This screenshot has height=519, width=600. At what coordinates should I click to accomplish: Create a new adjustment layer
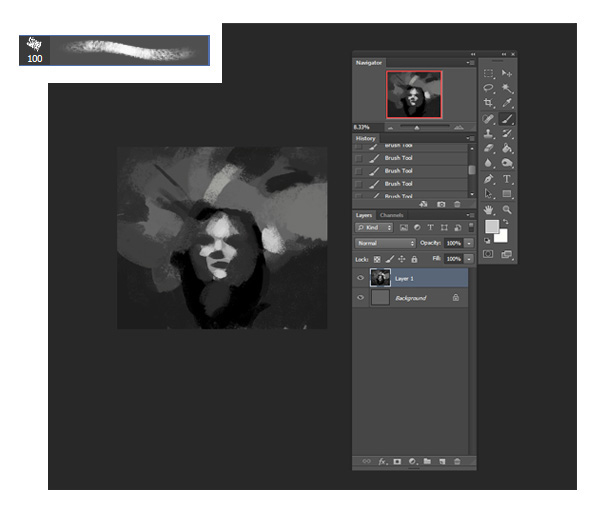tap(412, 462)
